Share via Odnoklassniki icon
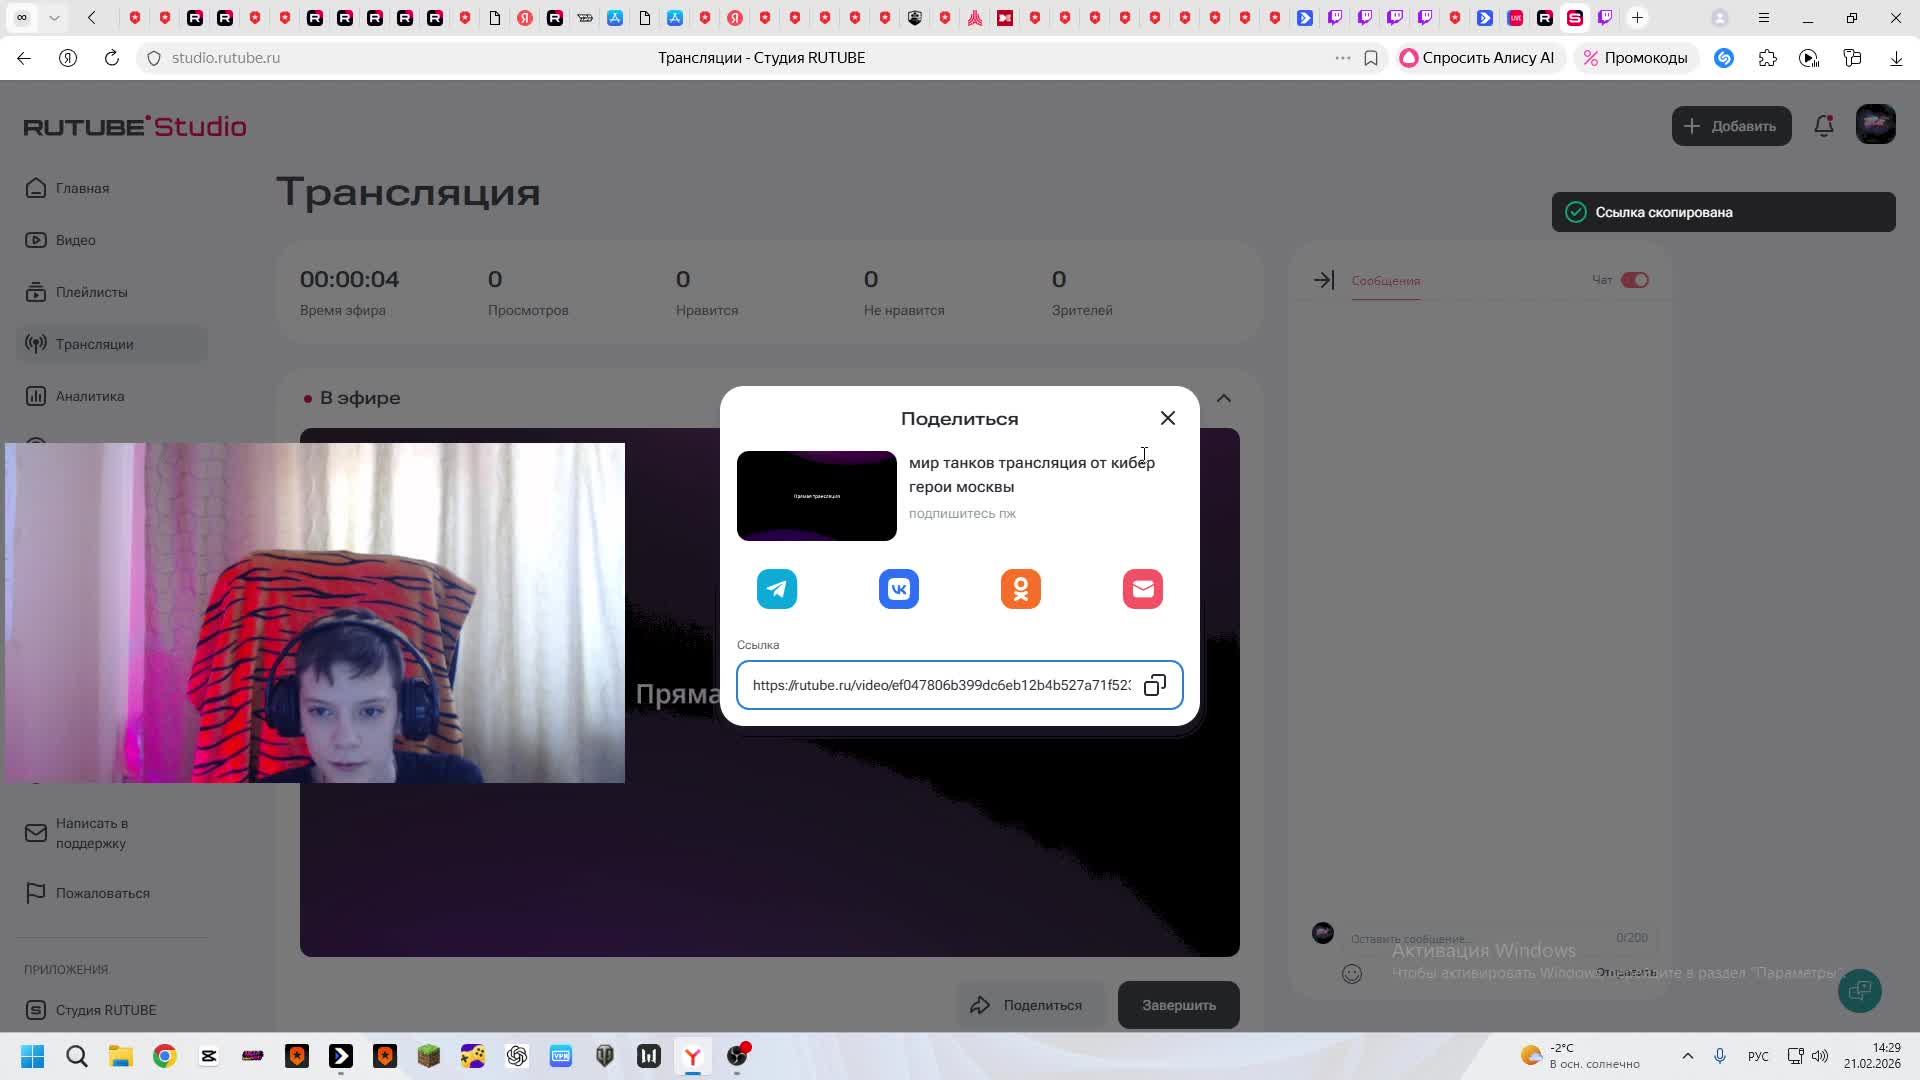The height and width of the screenshot is (1080, 1920). coord(1021,589)
